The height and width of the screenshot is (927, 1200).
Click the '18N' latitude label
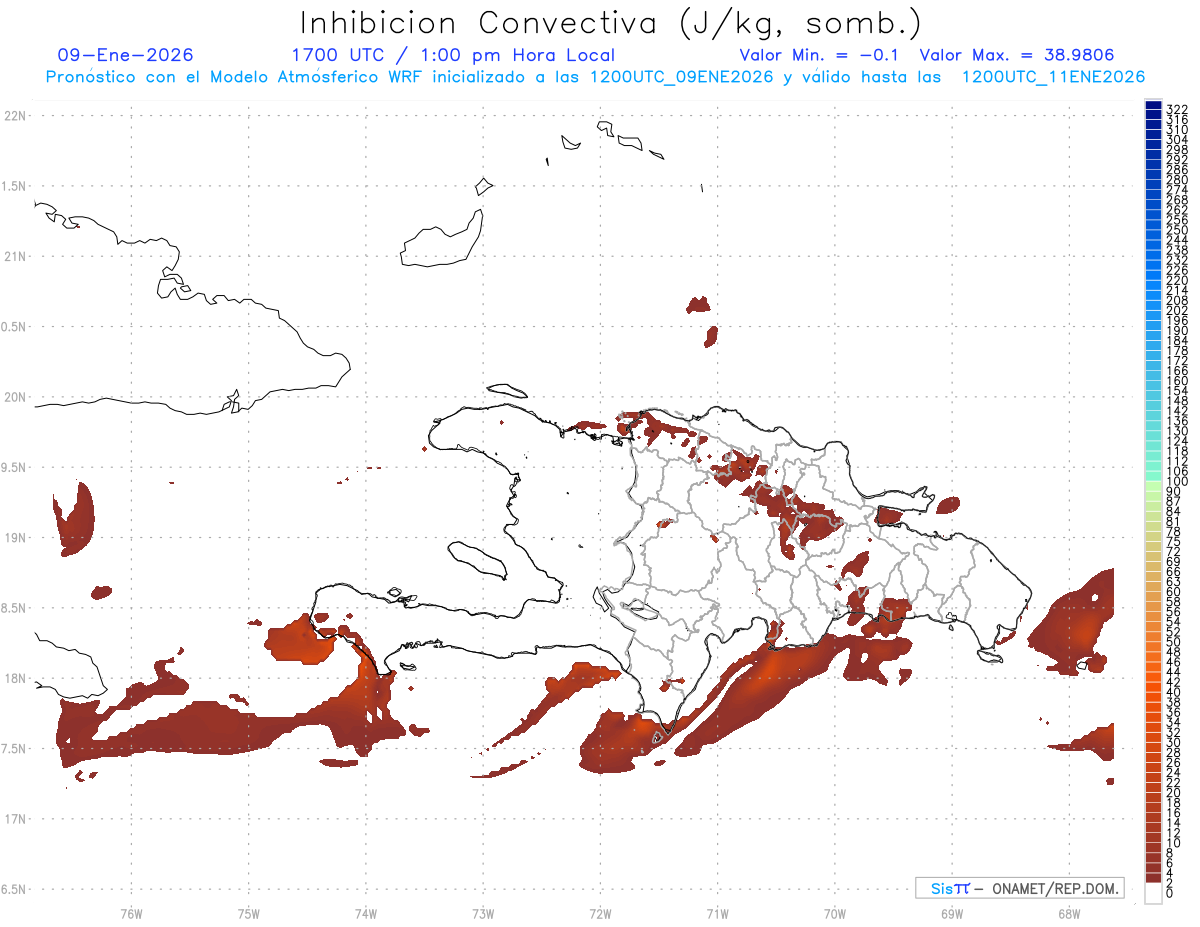click(x=14, y=679)
